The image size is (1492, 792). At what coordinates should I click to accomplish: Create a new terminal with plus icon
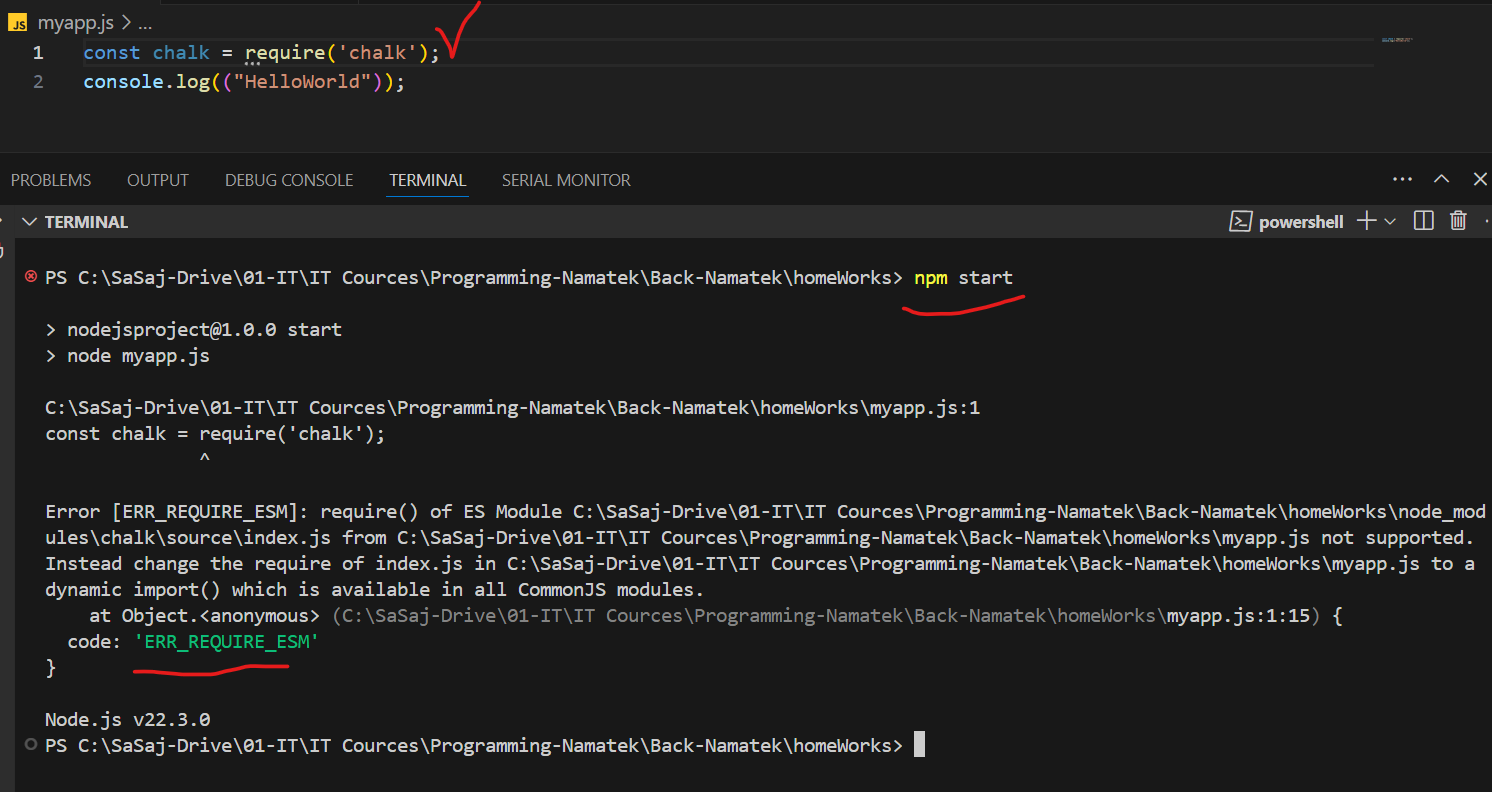point(1366,222)
